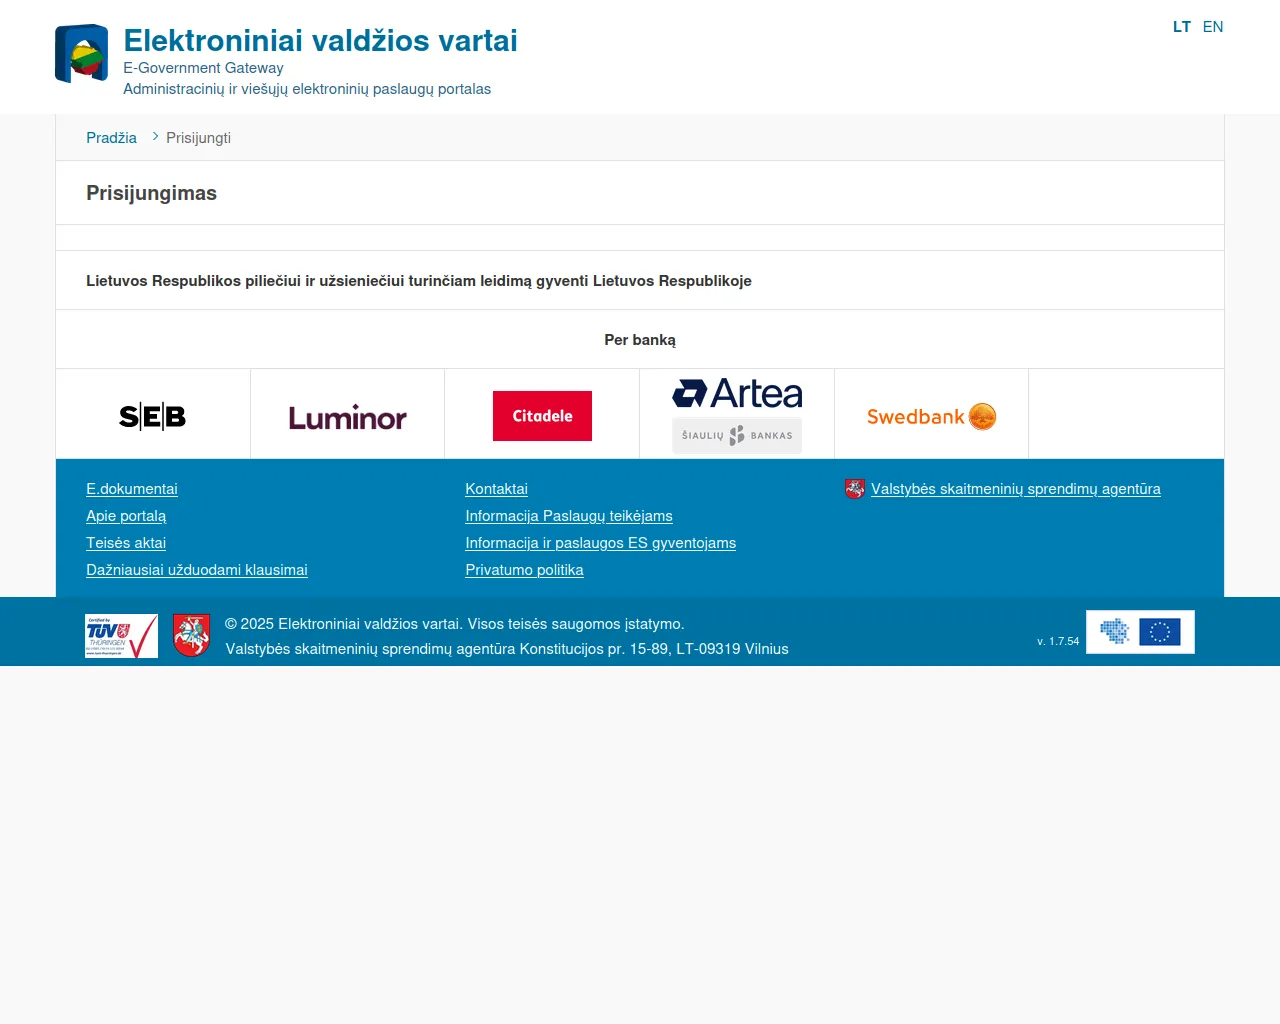Click the TÜV Thüringen certification badge

point(121,636)
